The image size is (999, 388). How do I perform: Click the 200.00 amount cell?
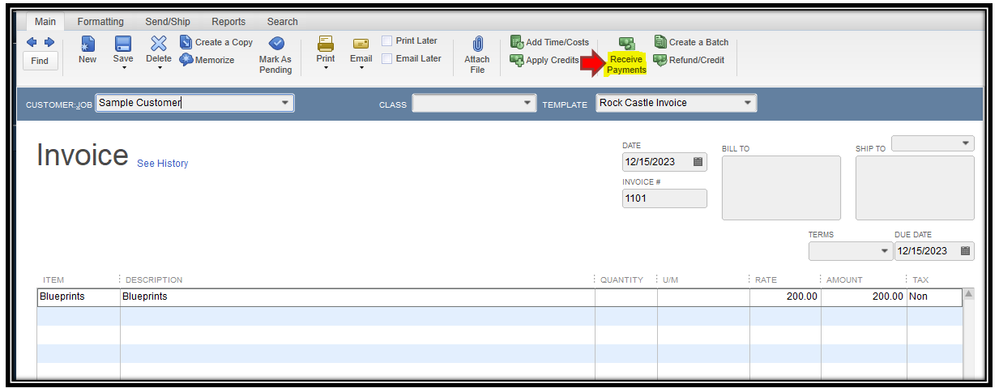click(x=864, y=297)
